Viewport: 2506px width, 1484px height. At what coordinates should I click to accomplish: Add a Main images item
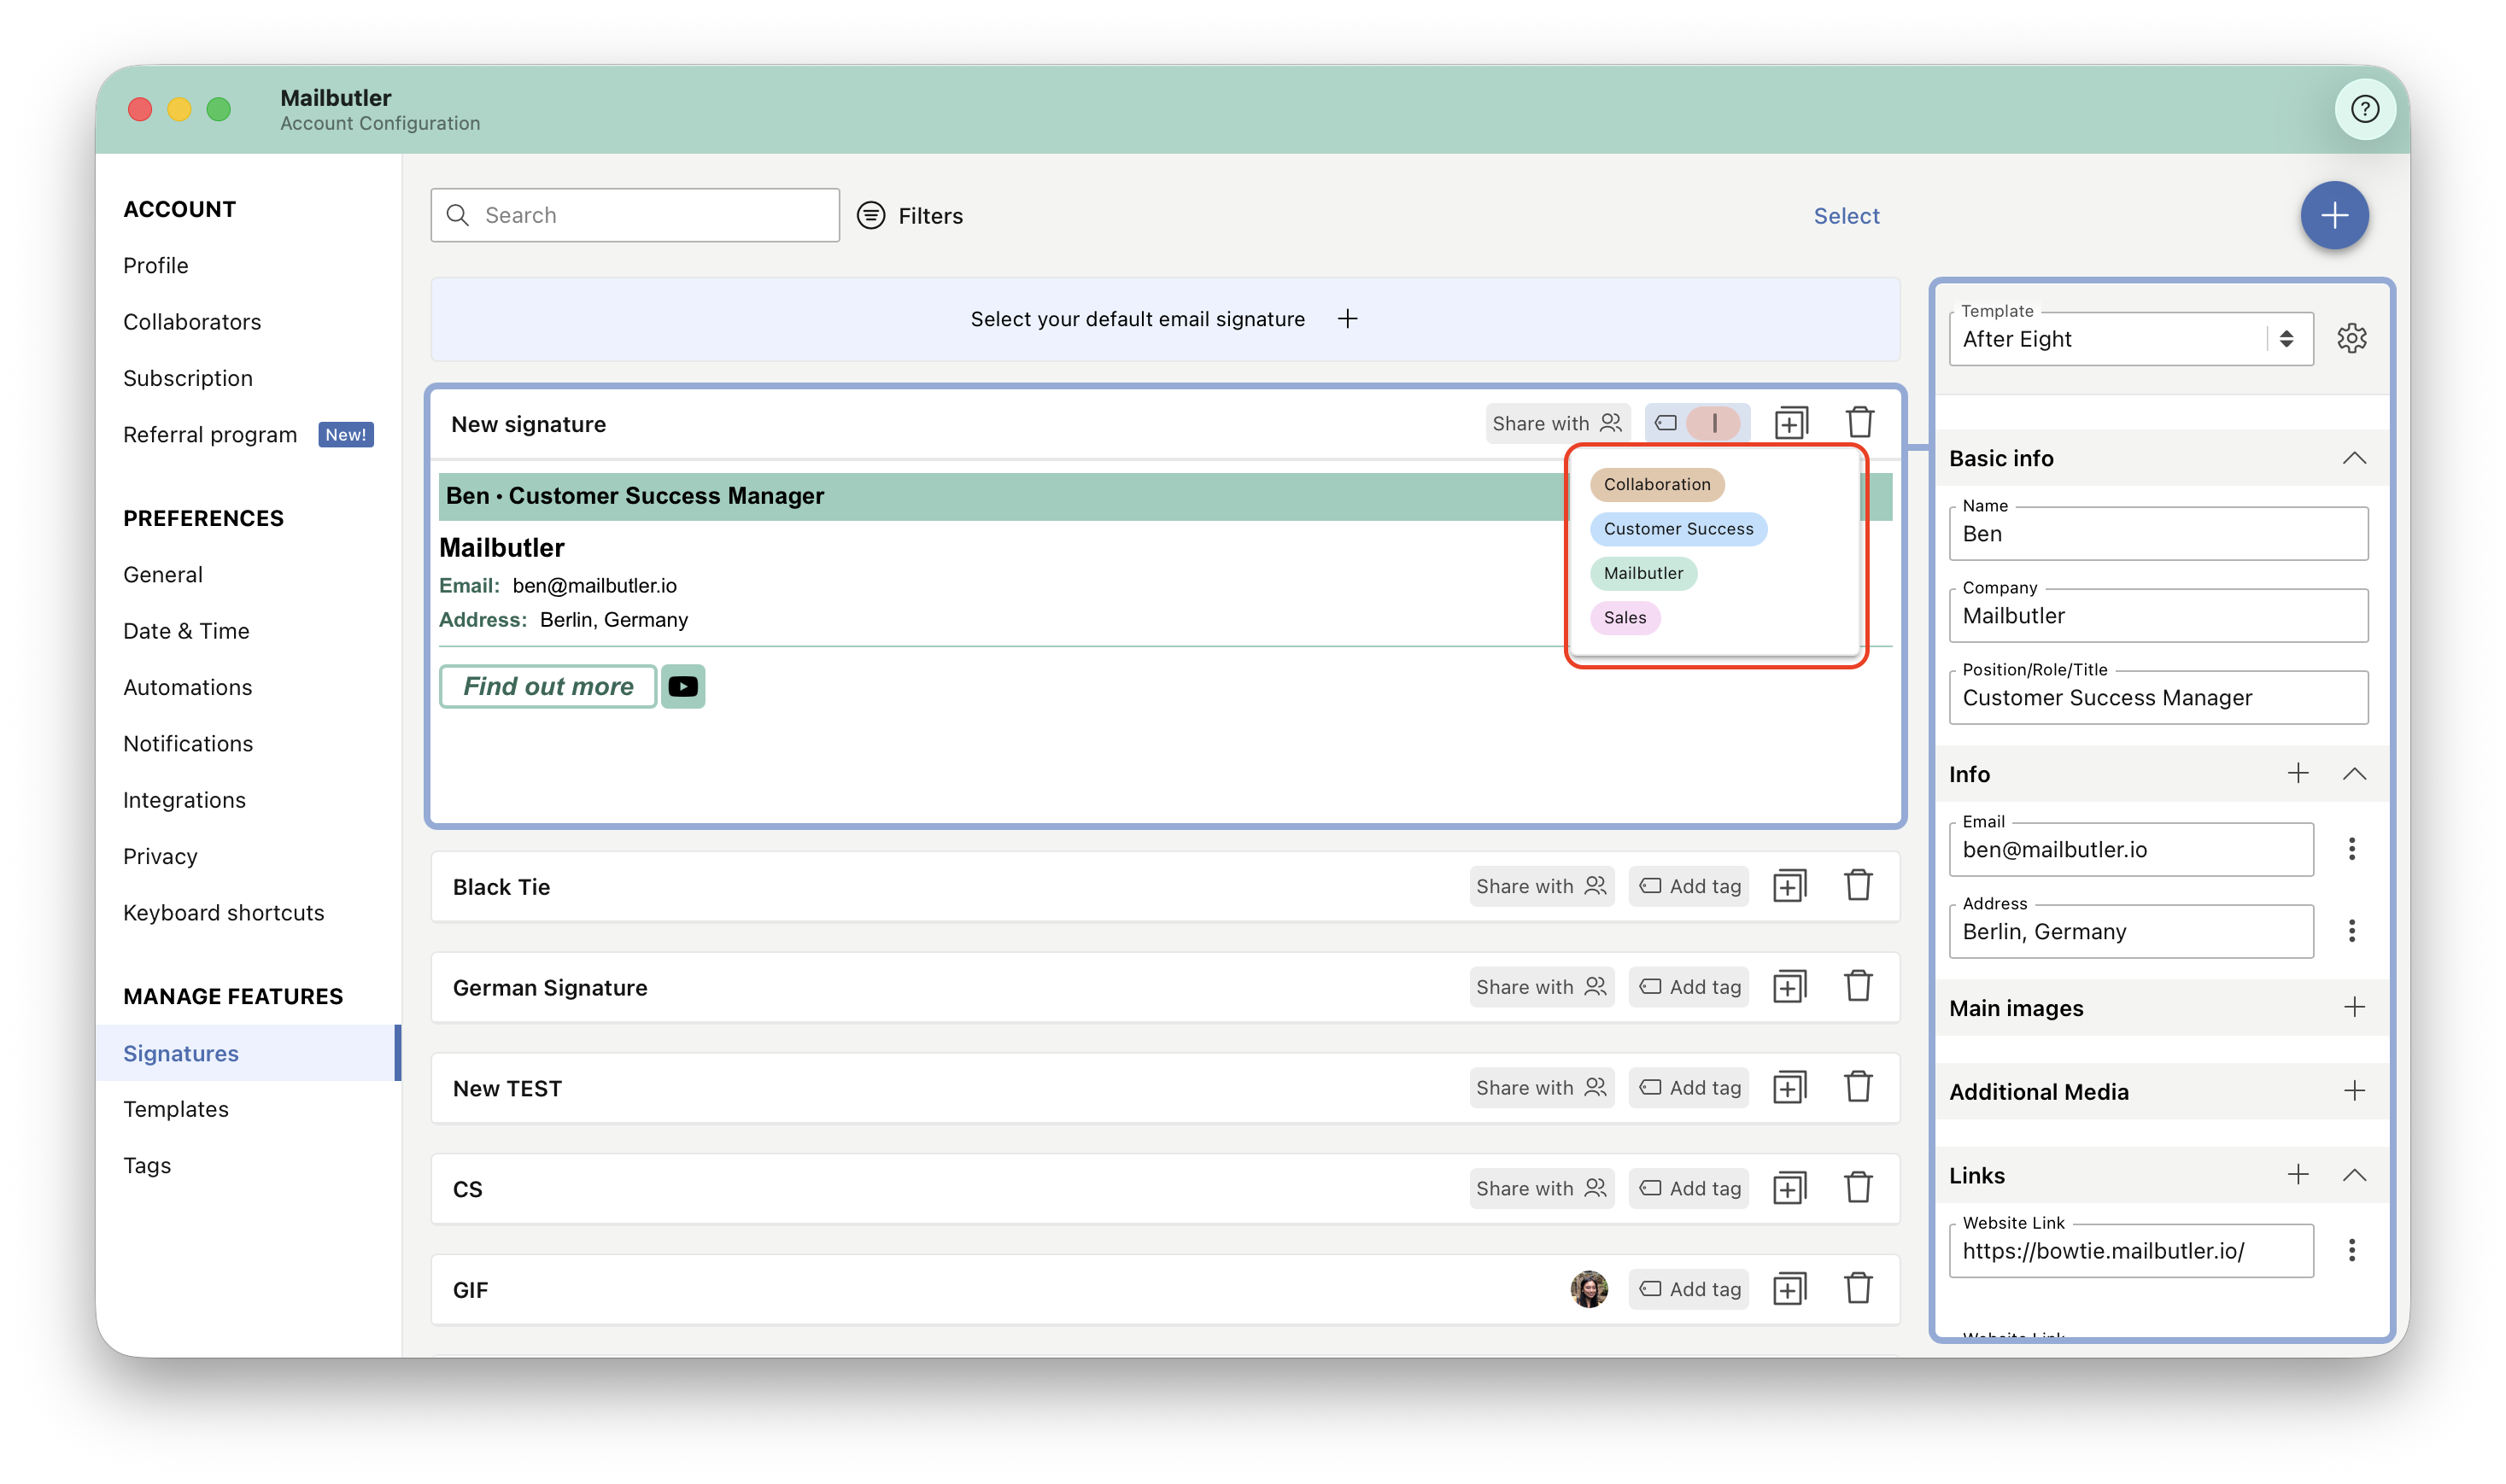tap(2354, 1007)
